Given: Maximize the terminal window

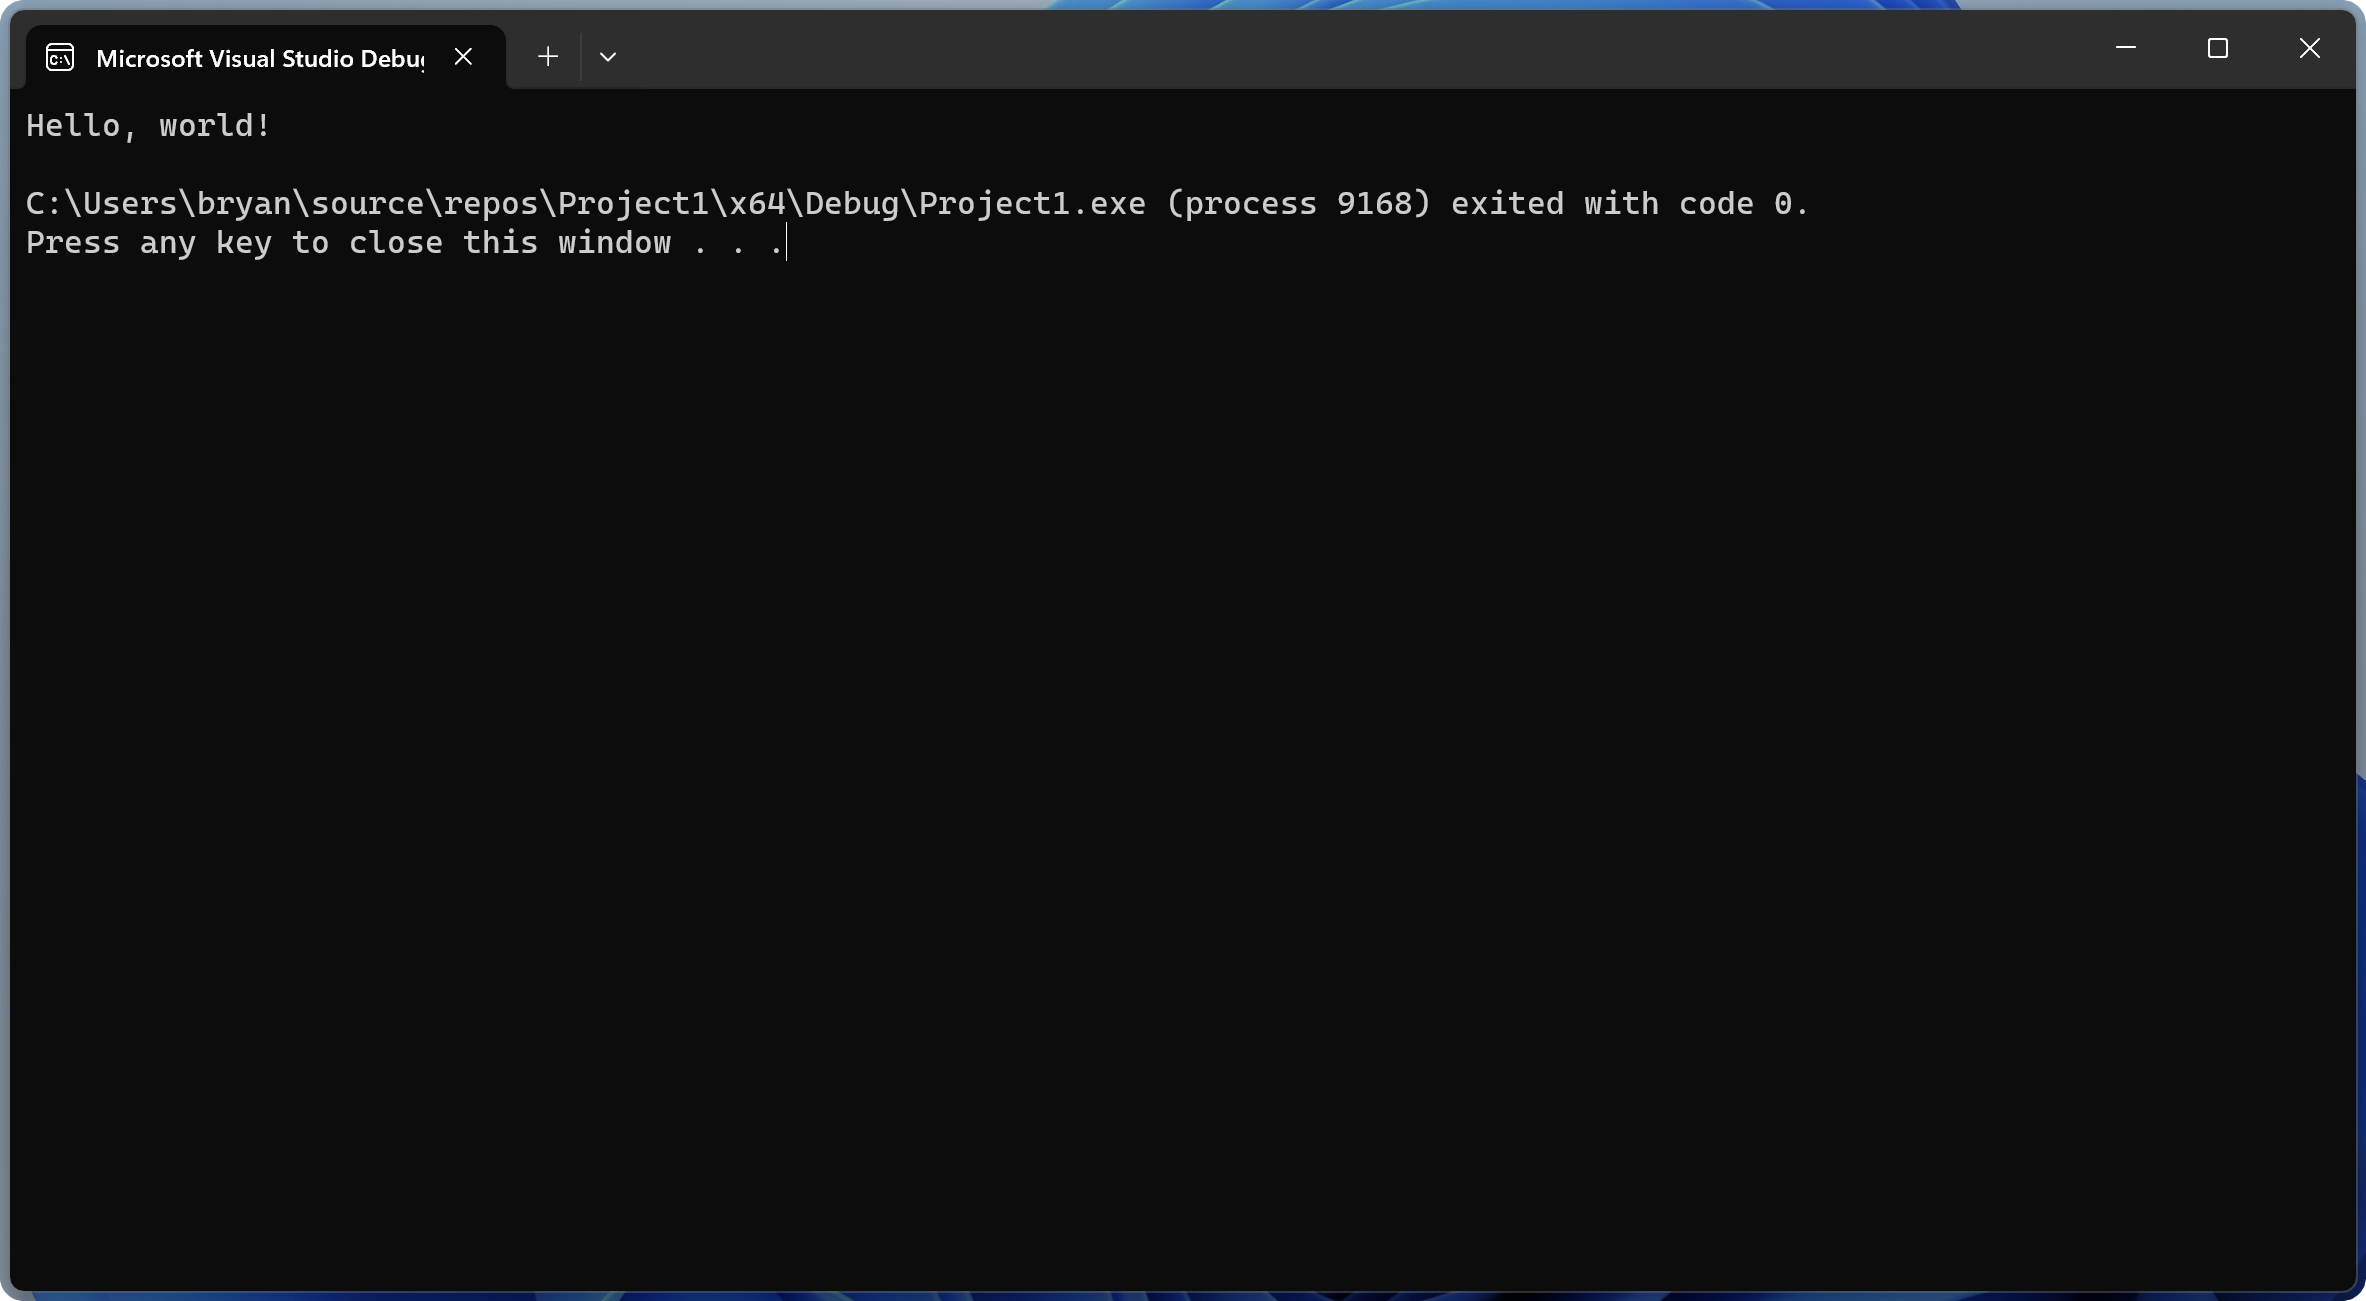Looking at the screenshot, I should (2218, 48).
